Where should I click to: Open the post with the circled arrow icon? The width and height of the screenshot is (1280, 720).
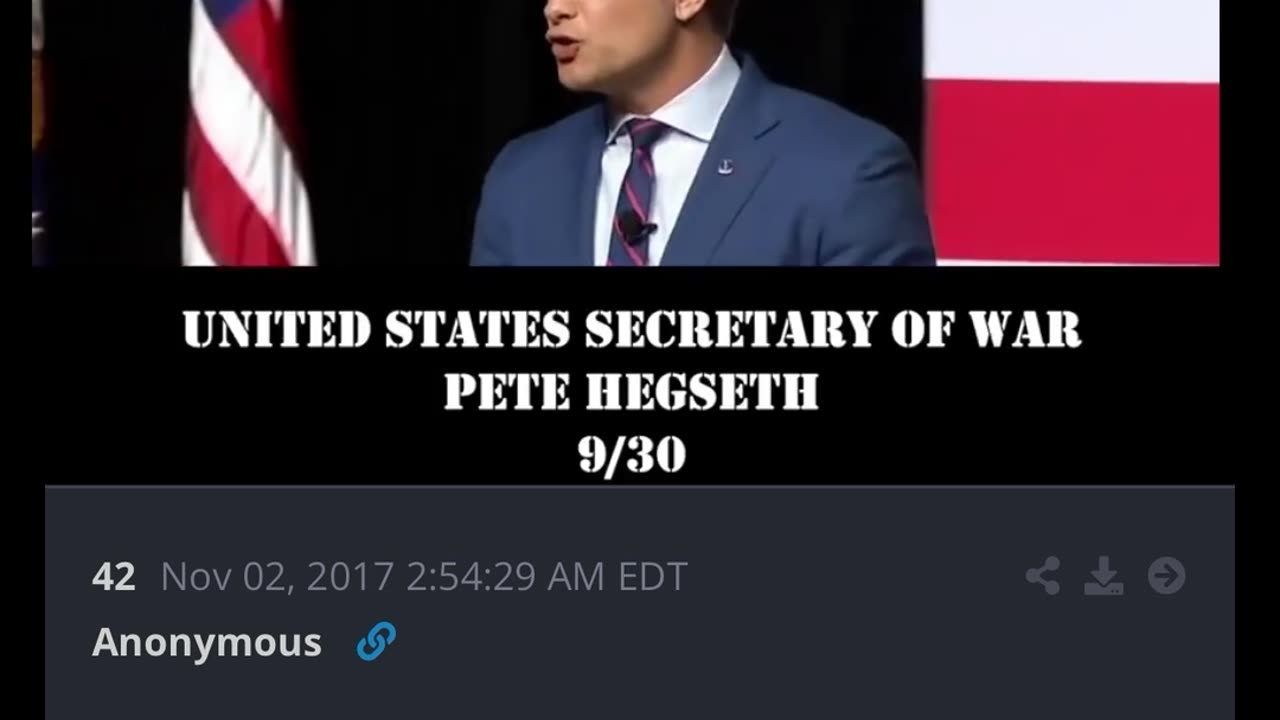coord(1166,576)
